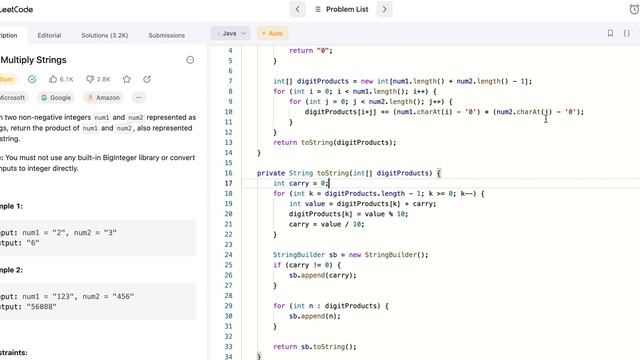The height and width of the screenshot is (360, 640).
Task: Click 'int[] digitProducts = new int' line 7
Action: [x=402, y=81]
